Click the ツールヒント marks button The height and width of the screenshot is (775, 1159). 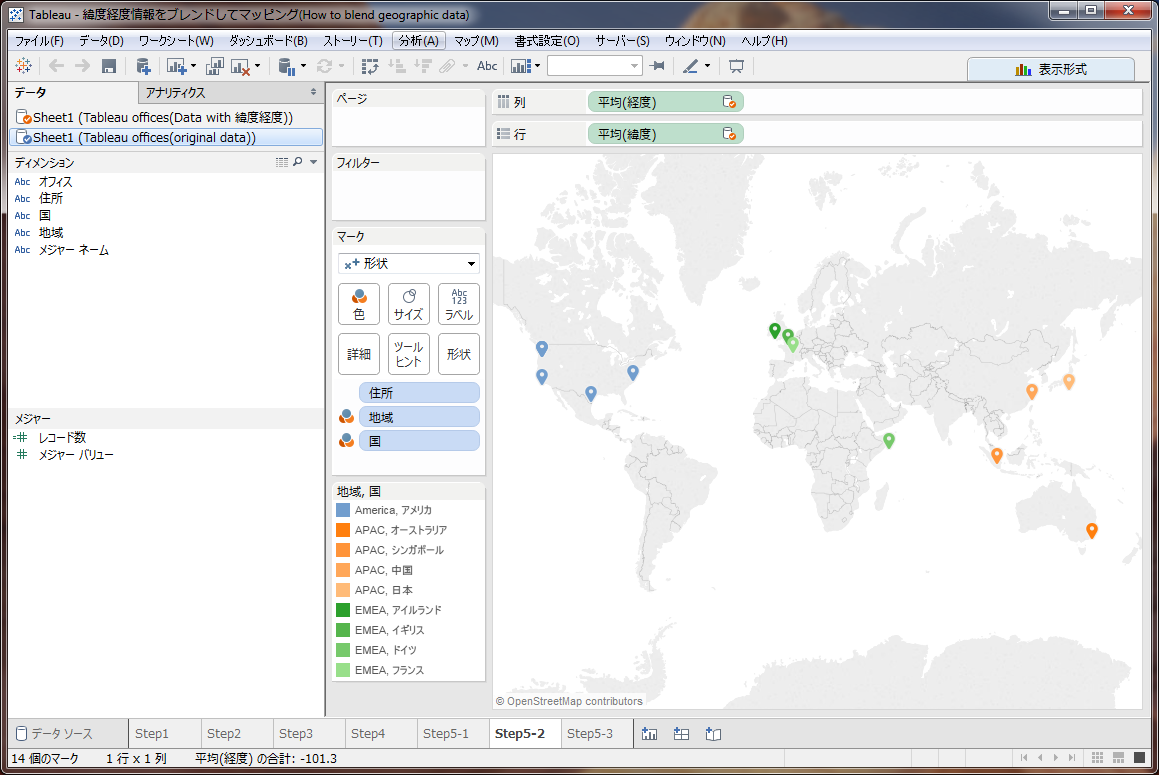tap(409, 354)
